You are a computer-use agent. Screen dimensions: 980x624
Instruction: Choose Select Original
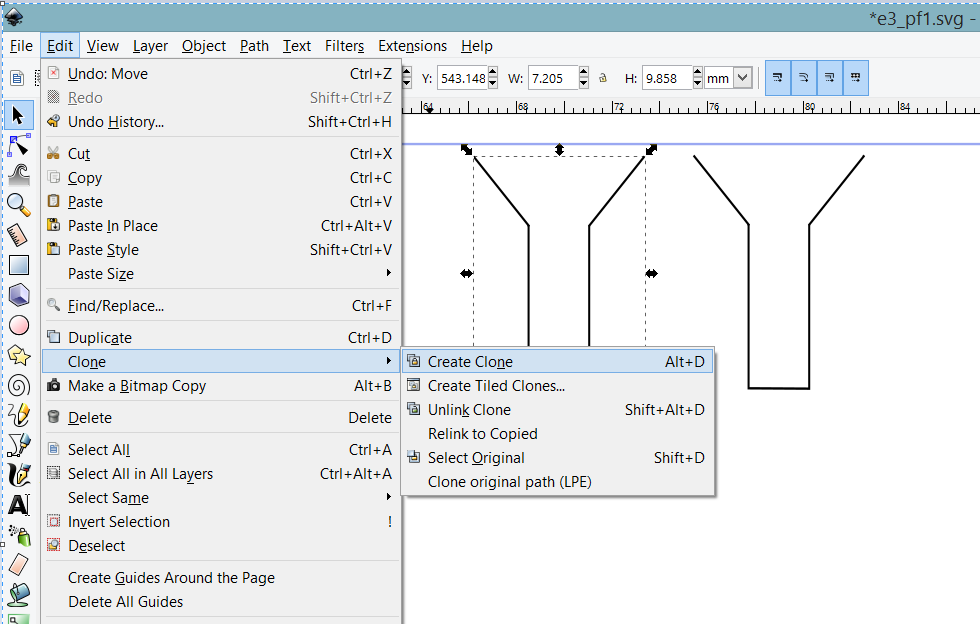pyautogui.click(x=558, y=458)
